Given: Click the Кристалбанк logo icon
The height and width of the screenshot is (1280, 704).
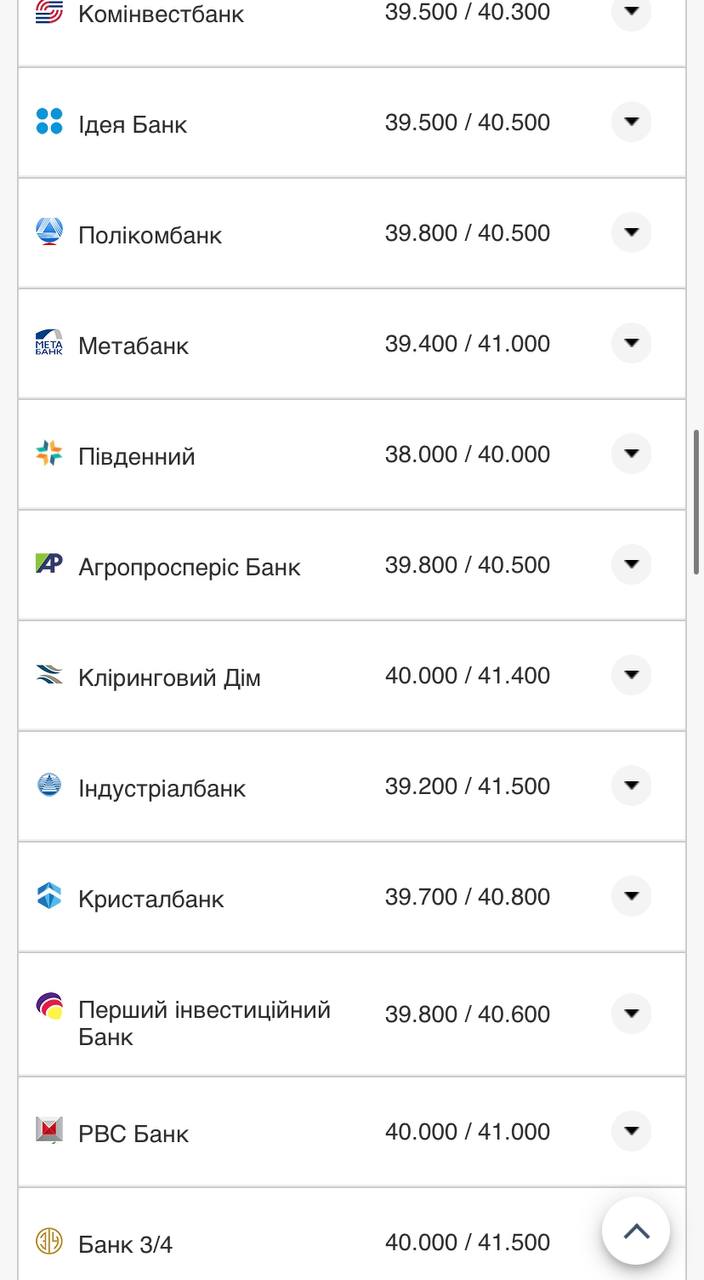Looking at the screenshot, I should (x=49, y=896).
